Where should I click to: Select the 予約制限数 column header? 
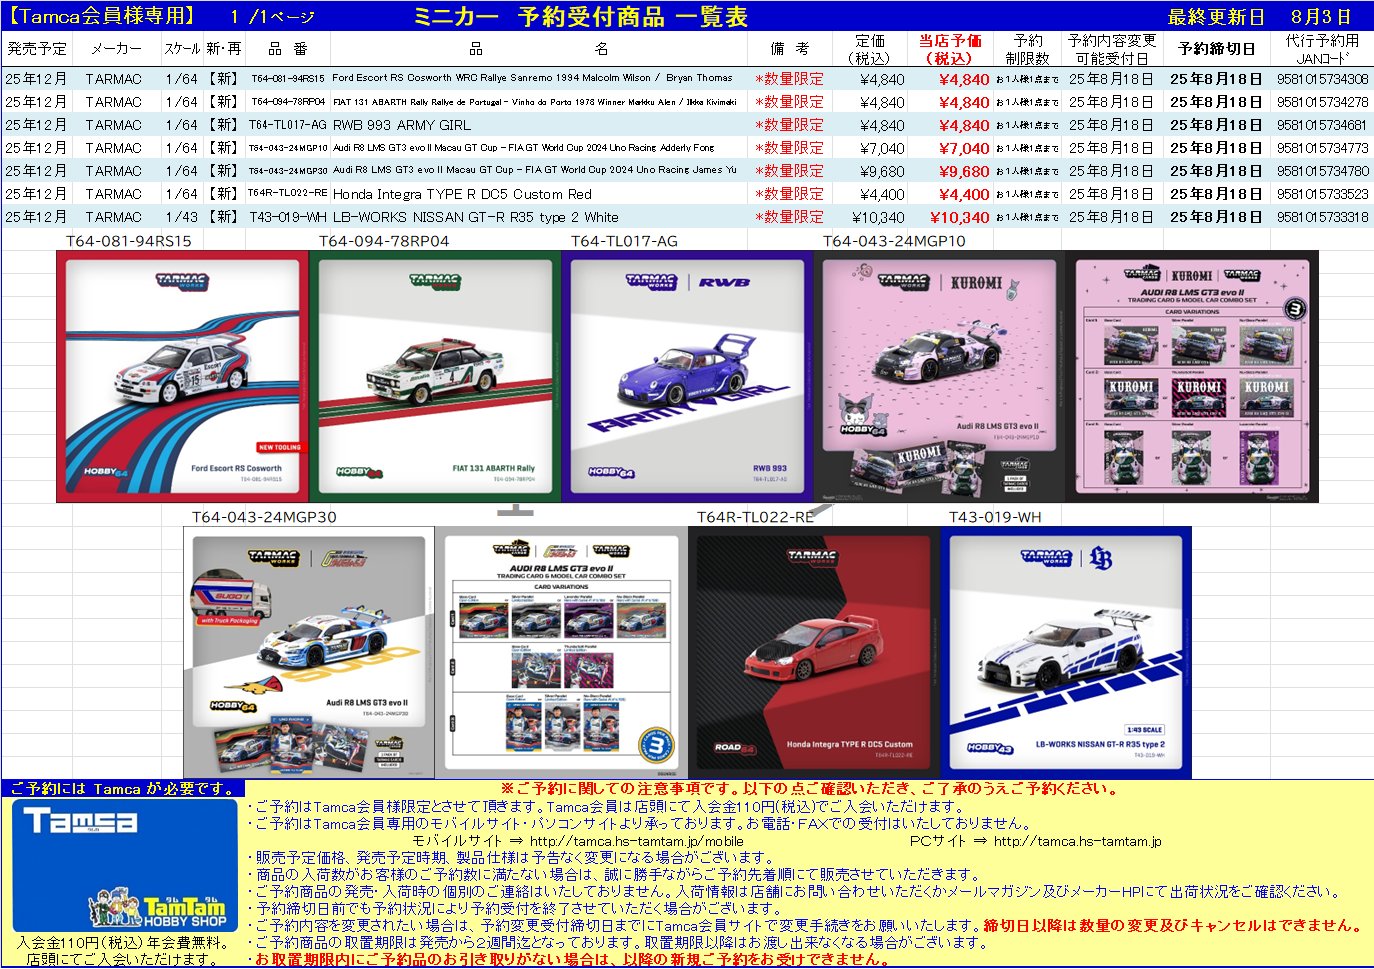coord(1027,49)
